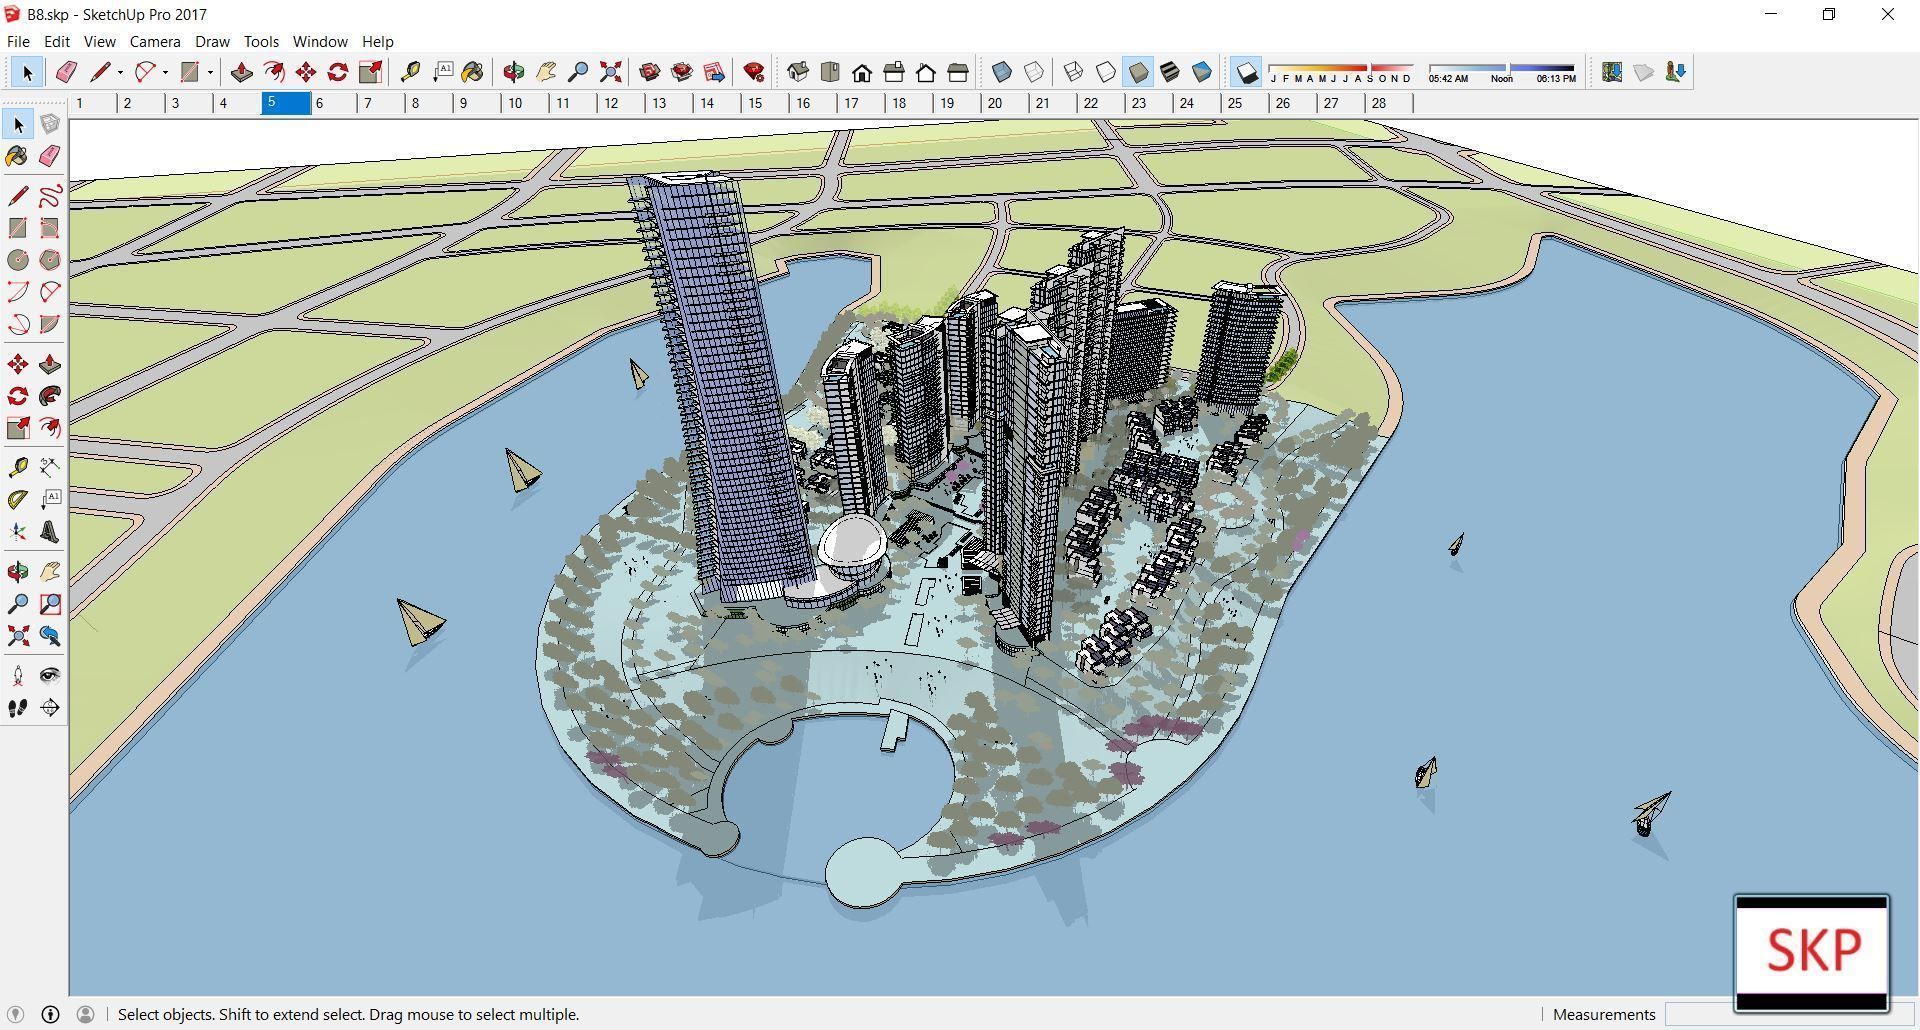Enable Shaded face style

click(x=1138, y=72)
